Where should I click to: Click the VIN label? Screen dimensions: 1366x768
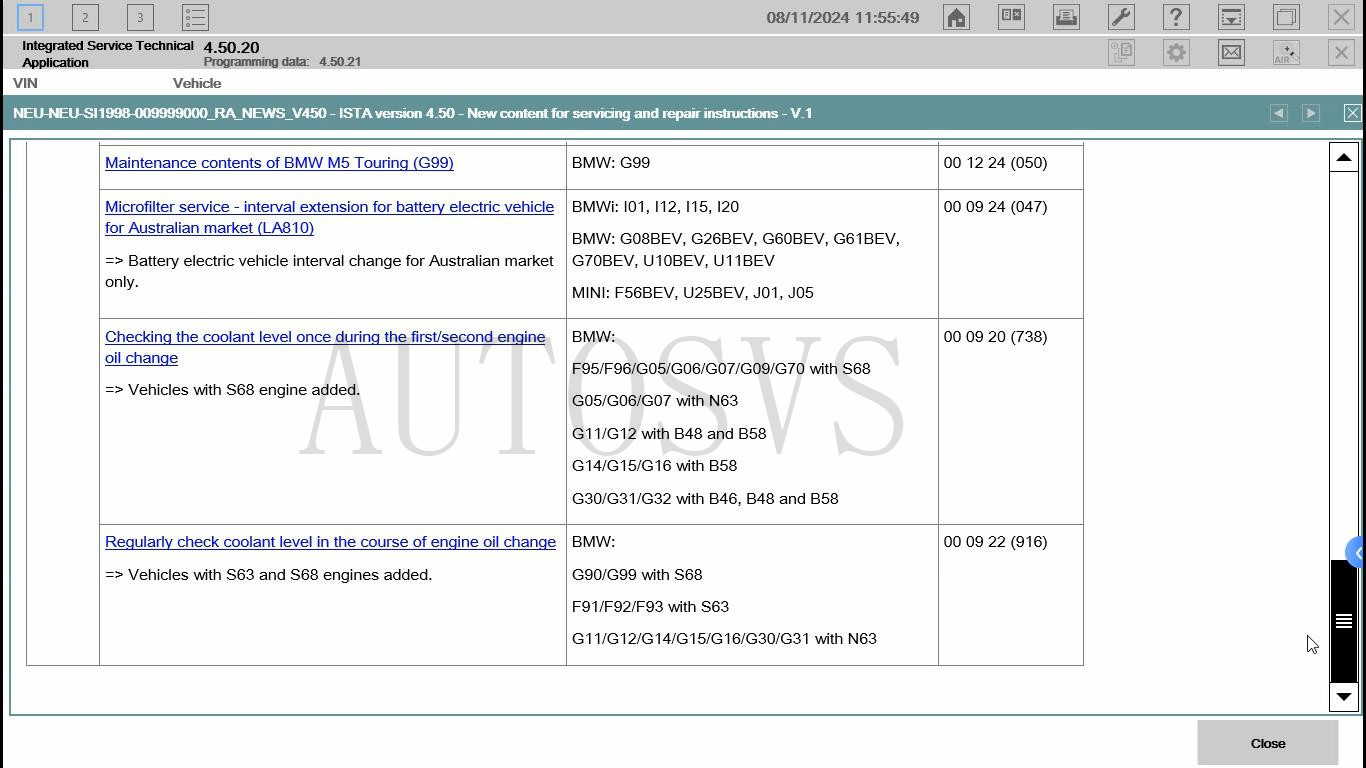pyautogui.click(x=25, y=83)
